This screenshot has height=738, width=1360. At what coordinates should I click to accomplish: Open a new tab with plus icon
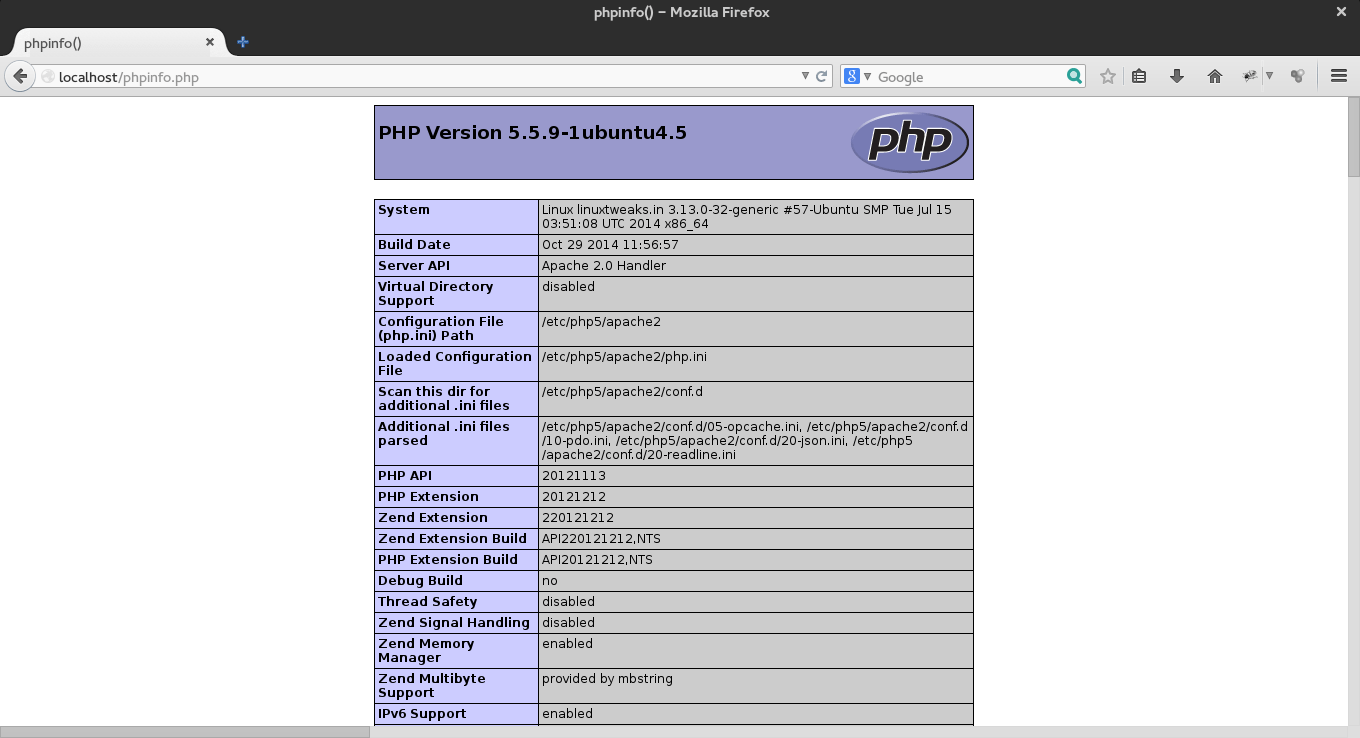click(x=242, y=42)
